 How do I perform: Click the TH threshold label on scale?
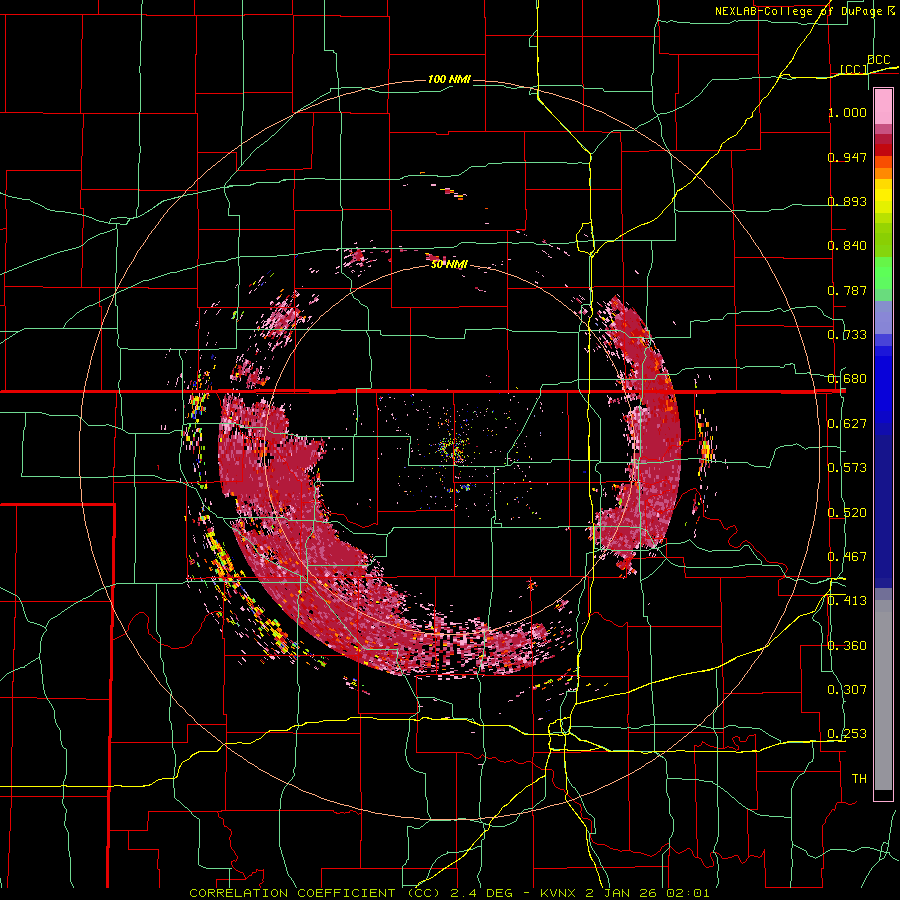(x=859, y=779)
